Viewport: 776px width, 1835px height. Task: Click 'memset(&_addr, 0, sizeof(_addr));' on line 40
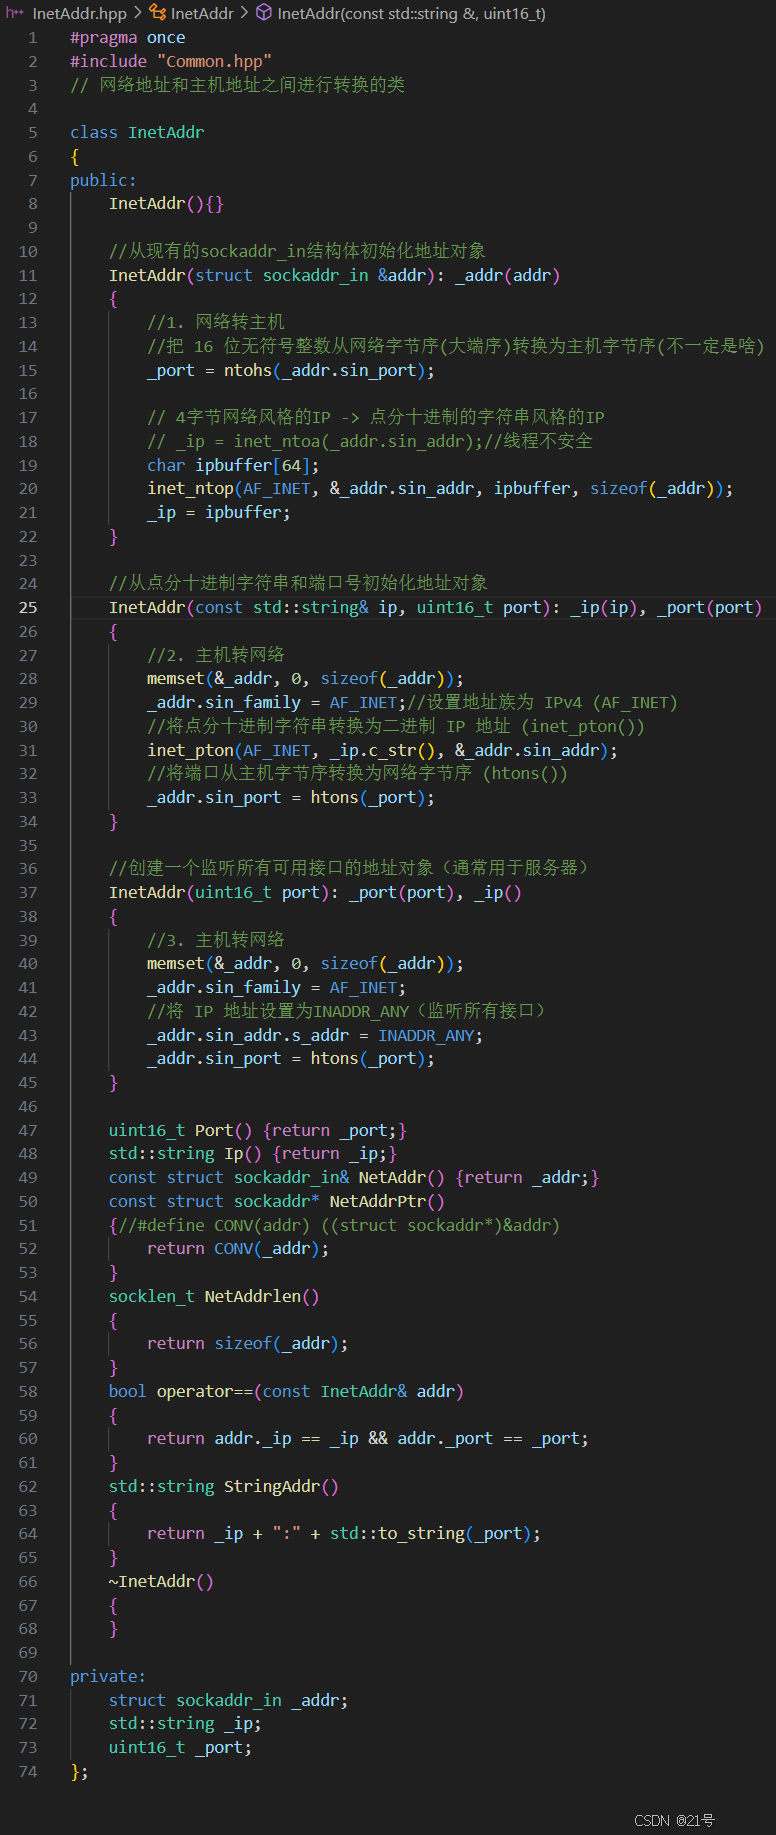[x=305, y=963]
